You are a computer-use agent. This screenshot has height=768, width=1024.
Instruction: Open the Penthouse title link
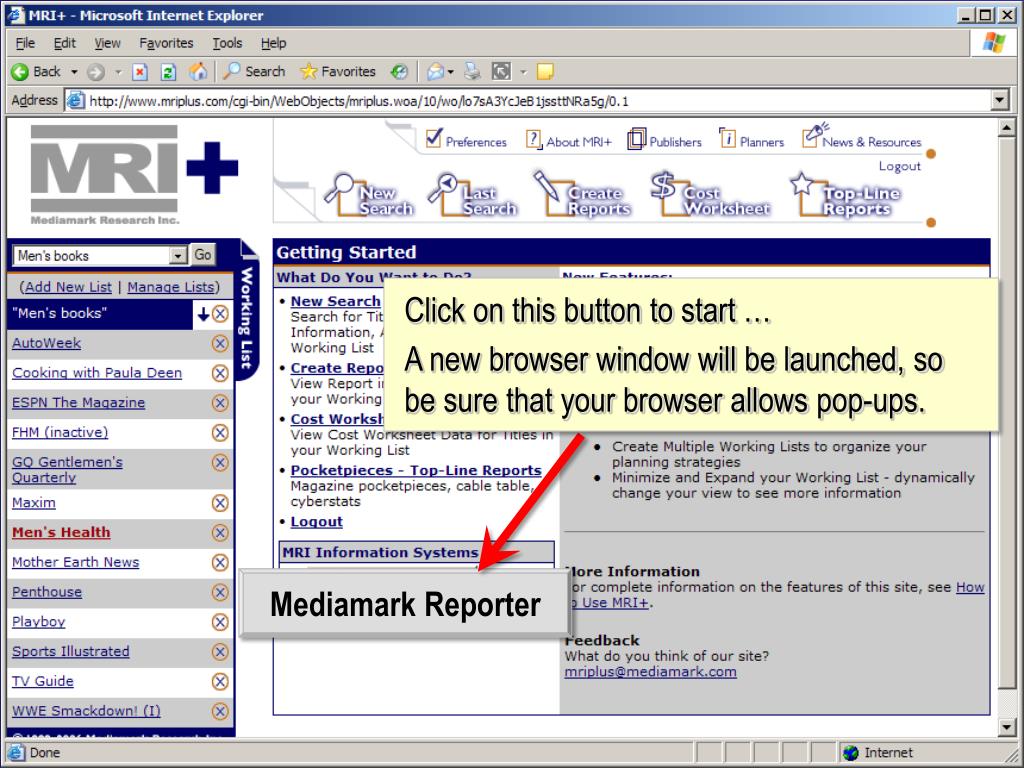pyautogui.click(x=47, y=592)
